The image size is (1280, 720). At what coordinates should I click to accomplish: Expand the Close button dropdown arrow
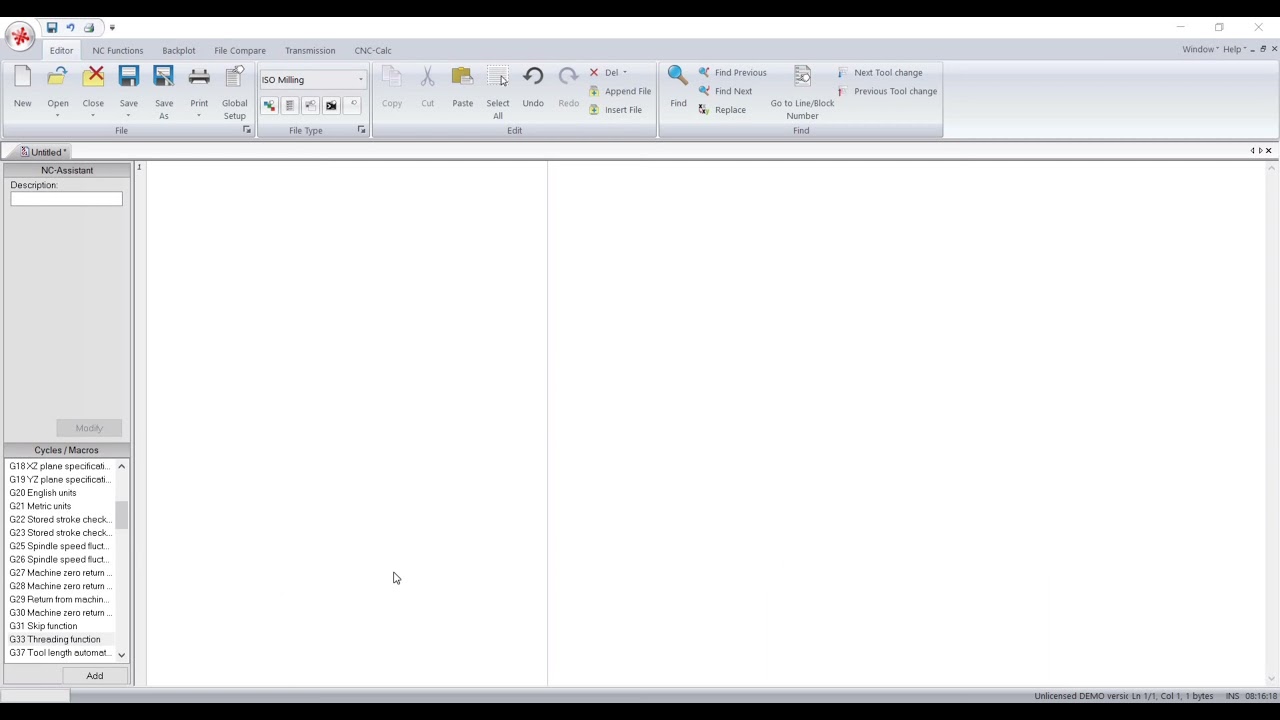93,116
